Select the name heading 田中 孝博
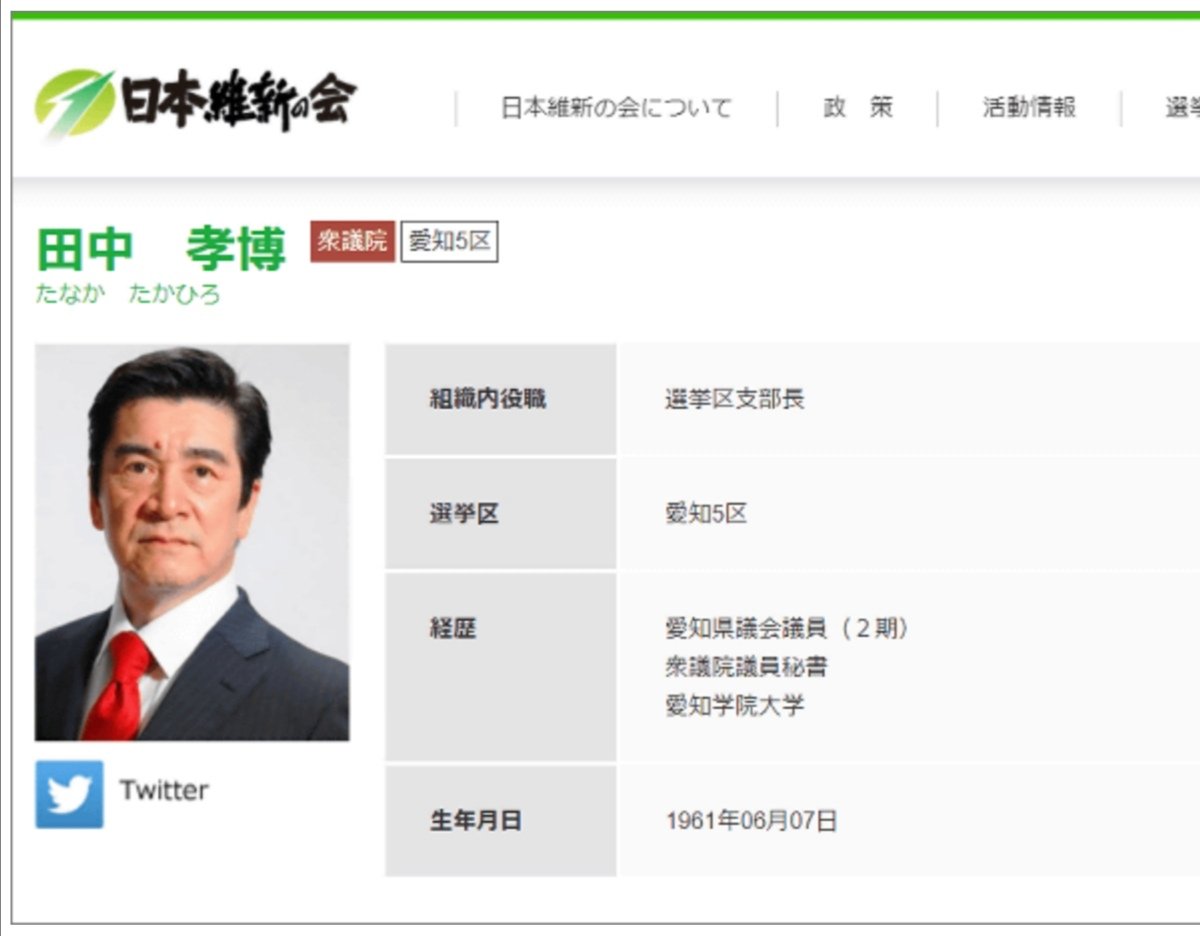Screen dimensions: 1200x936 point(161,249)
